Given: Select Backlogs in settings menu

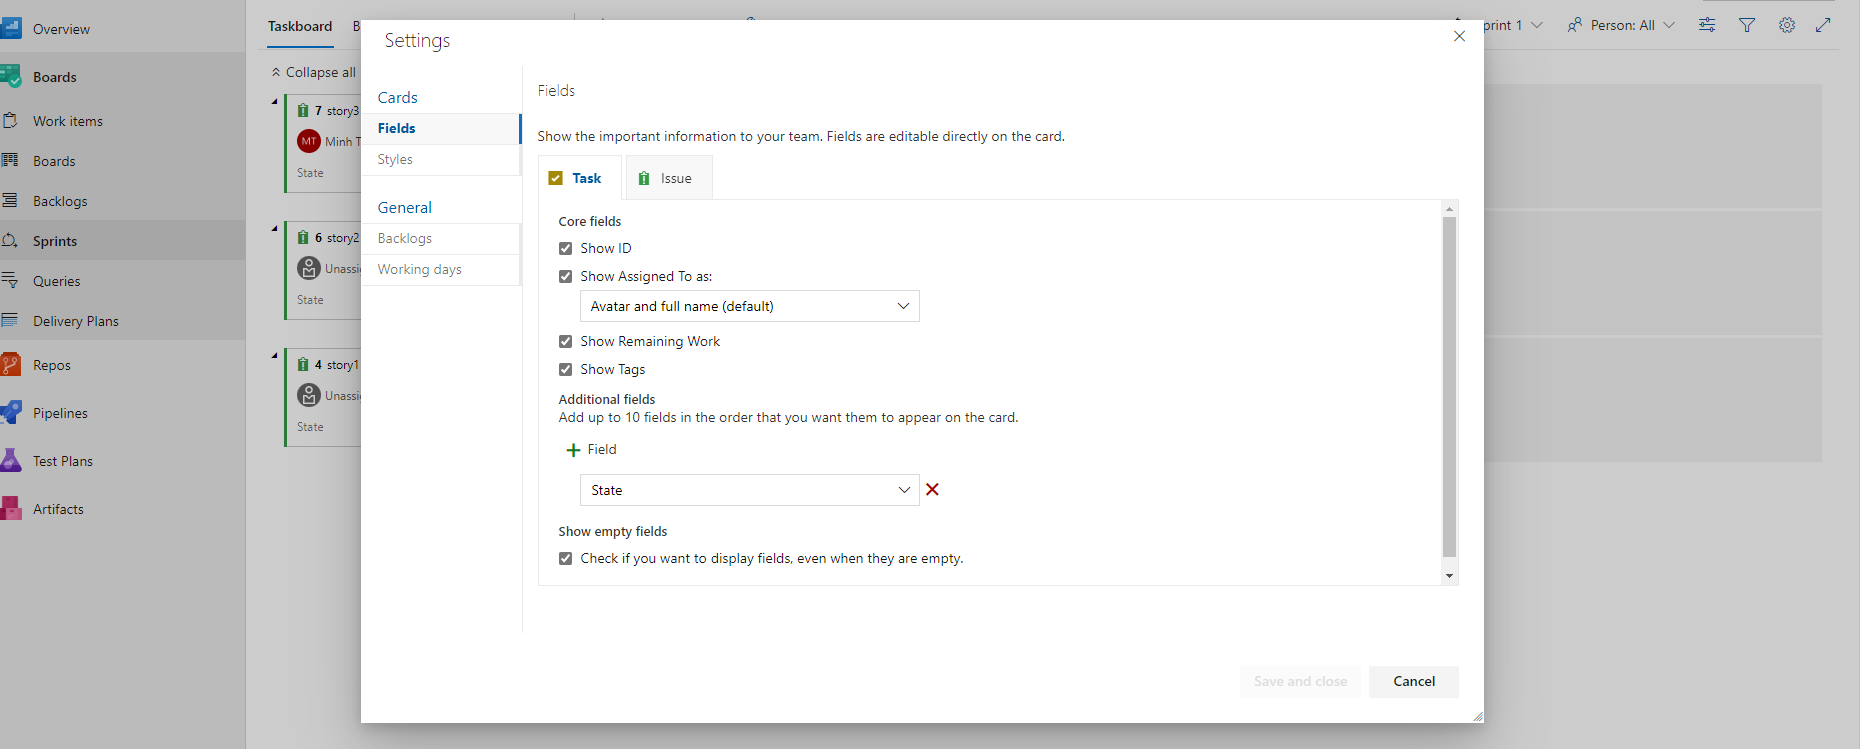Looking at the screenshot, I should (x=441, y=238).
